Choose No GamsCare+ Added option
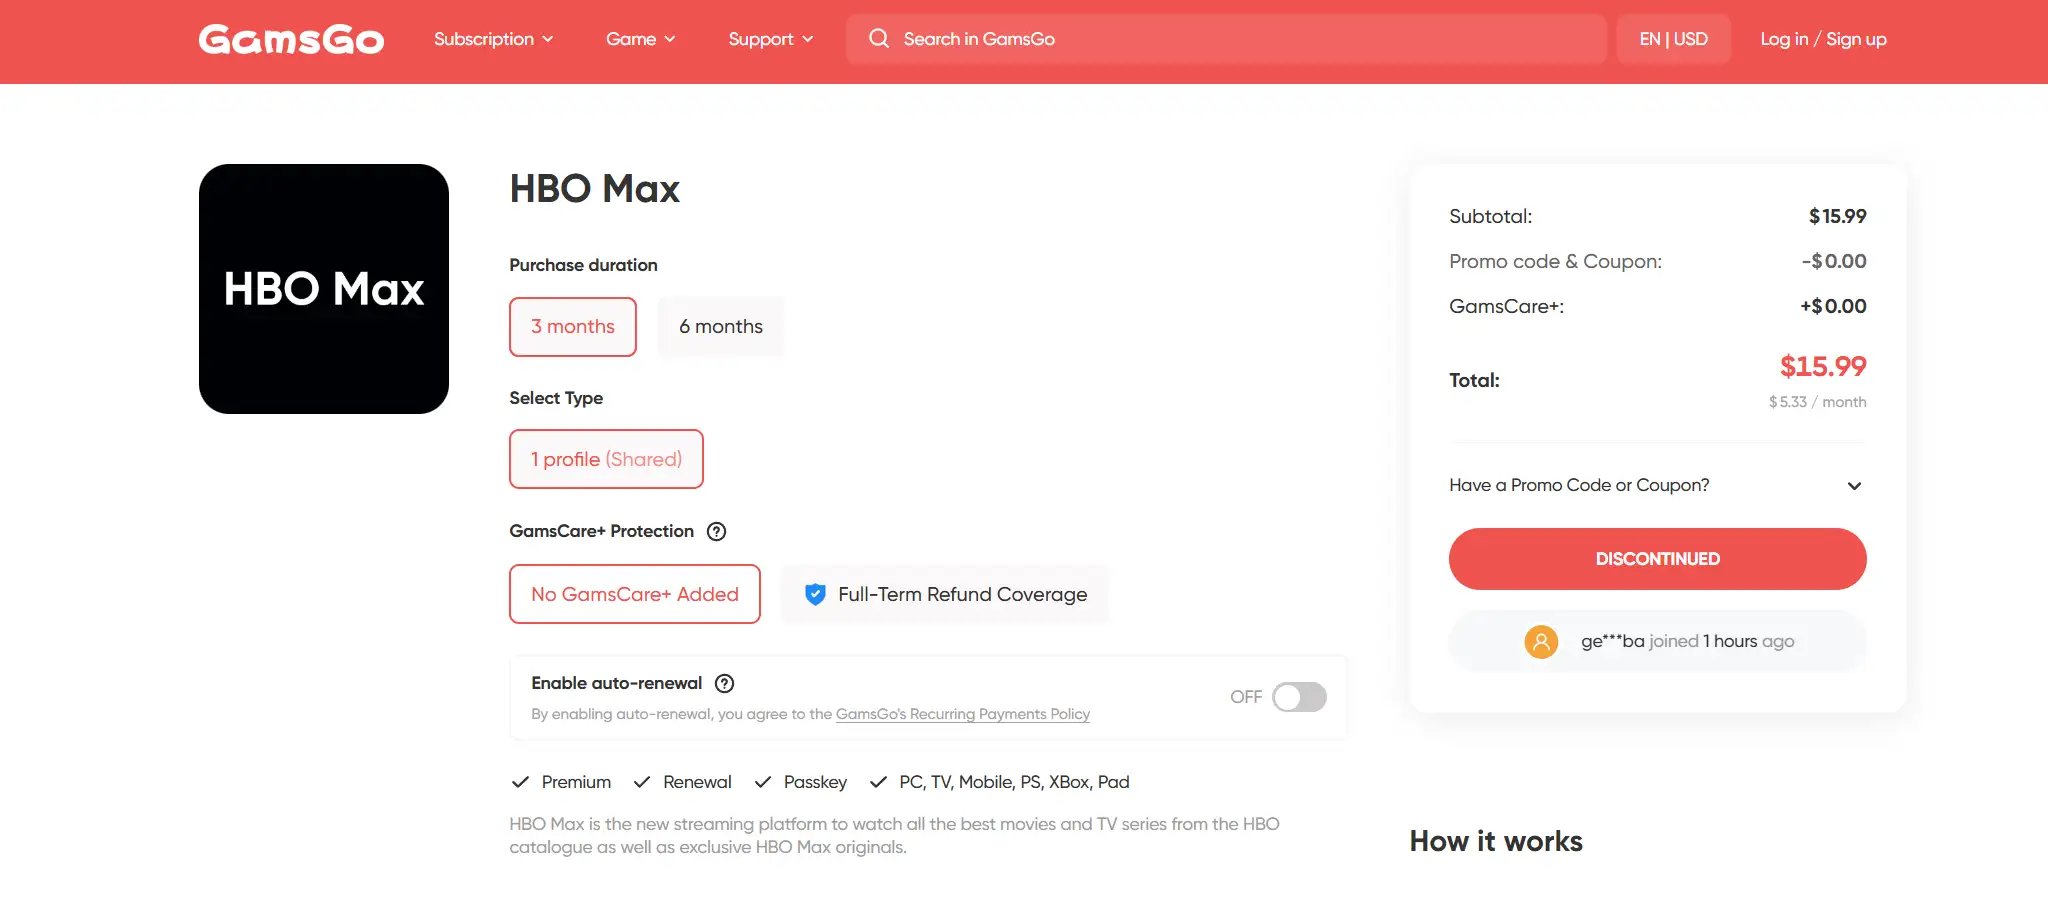The height and width of the screenshot is (900, 2048). pos(635,594)
